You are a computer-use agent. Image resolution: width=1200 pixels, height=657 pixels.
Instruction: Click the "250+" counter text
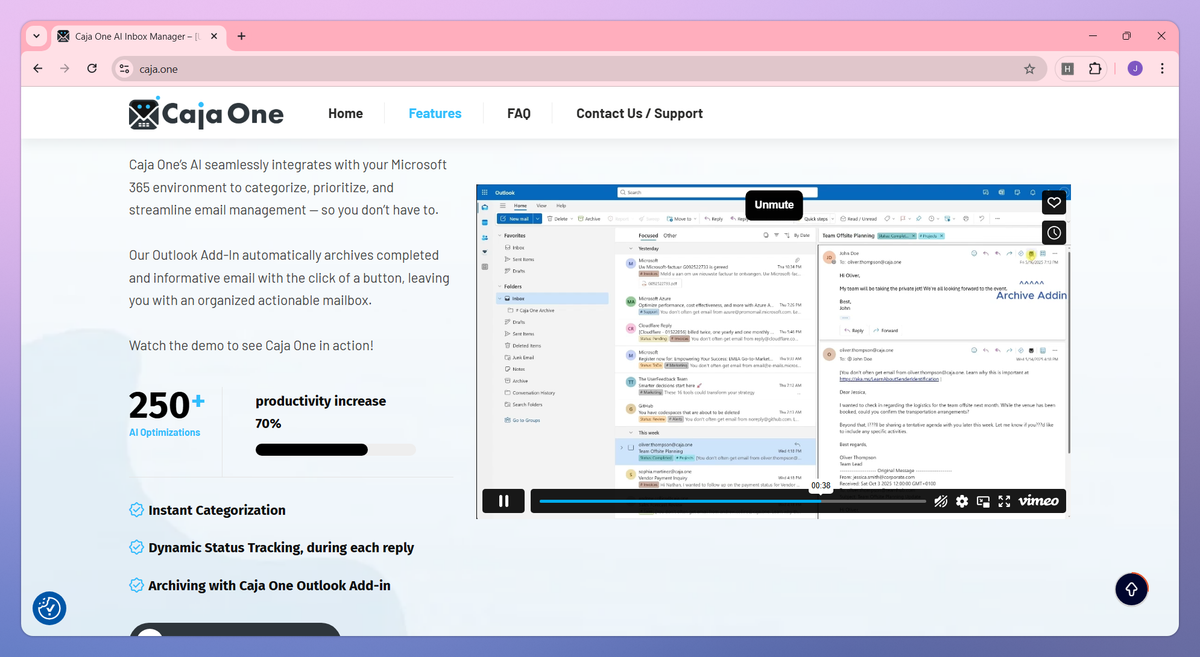point(167,405)
